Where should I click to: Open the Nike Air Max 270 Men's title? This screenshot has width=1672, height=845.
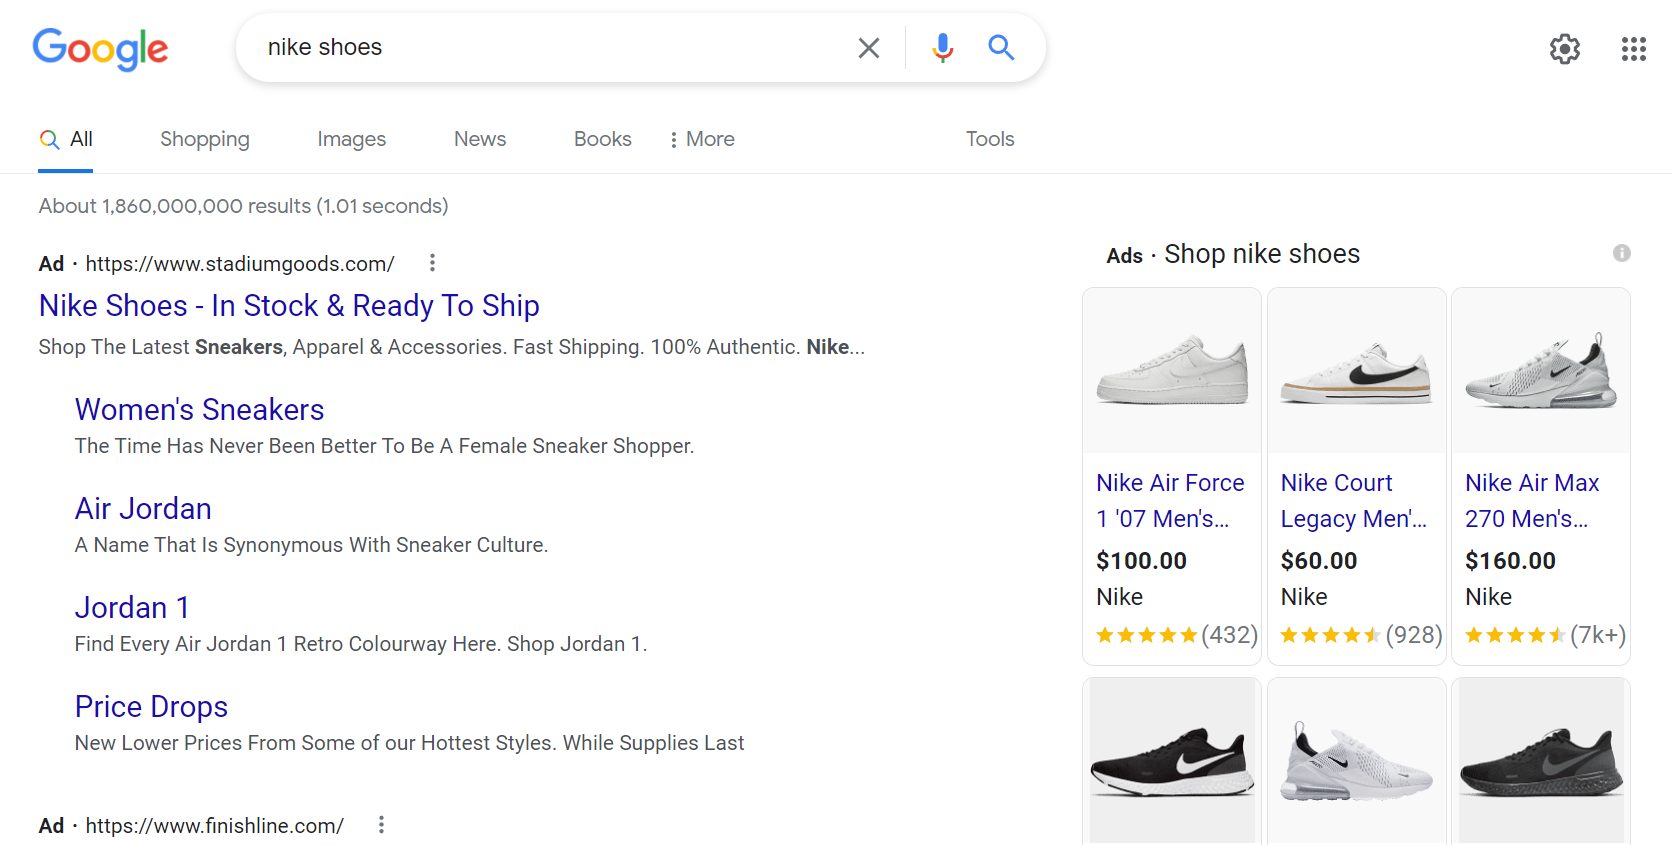pos(1532,501)
